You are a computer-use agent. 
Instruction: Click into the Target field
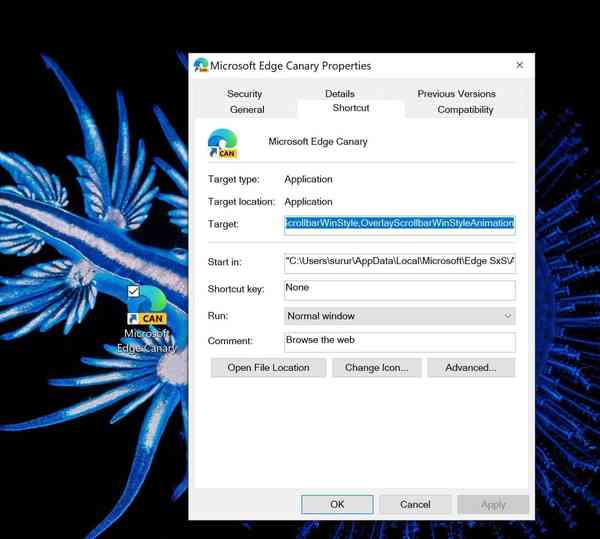pos(400,223)
